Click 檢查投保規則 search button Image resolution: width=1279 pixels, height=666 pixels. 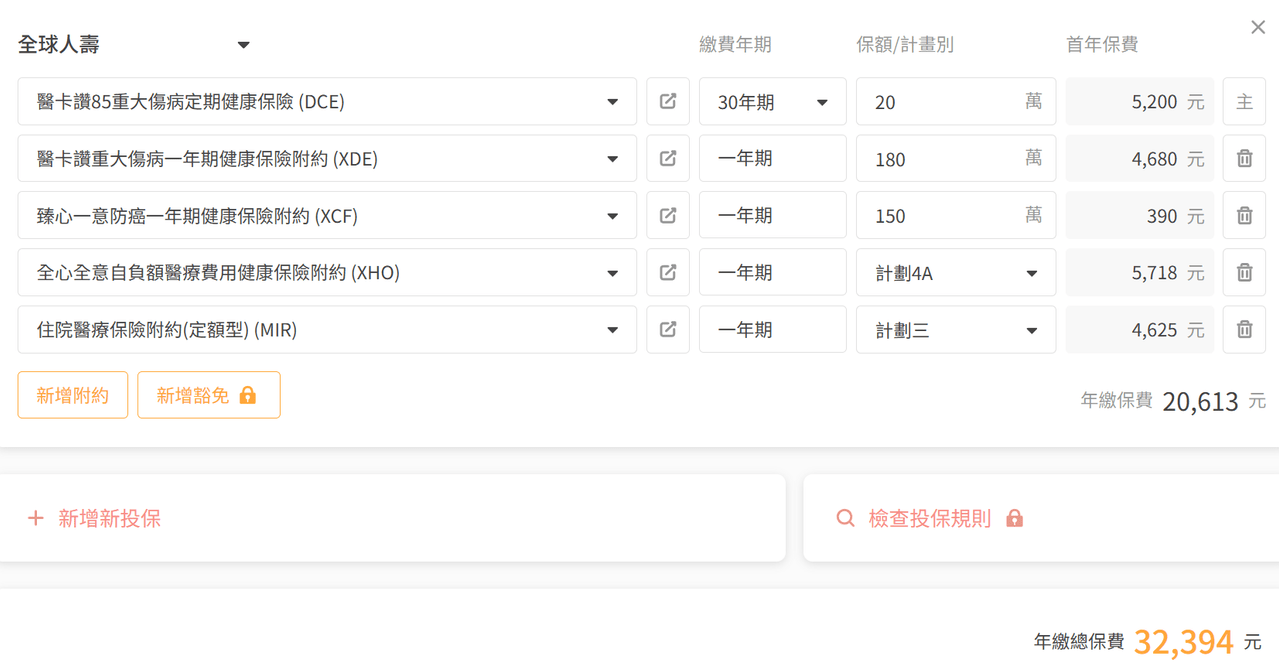(929, 518)
